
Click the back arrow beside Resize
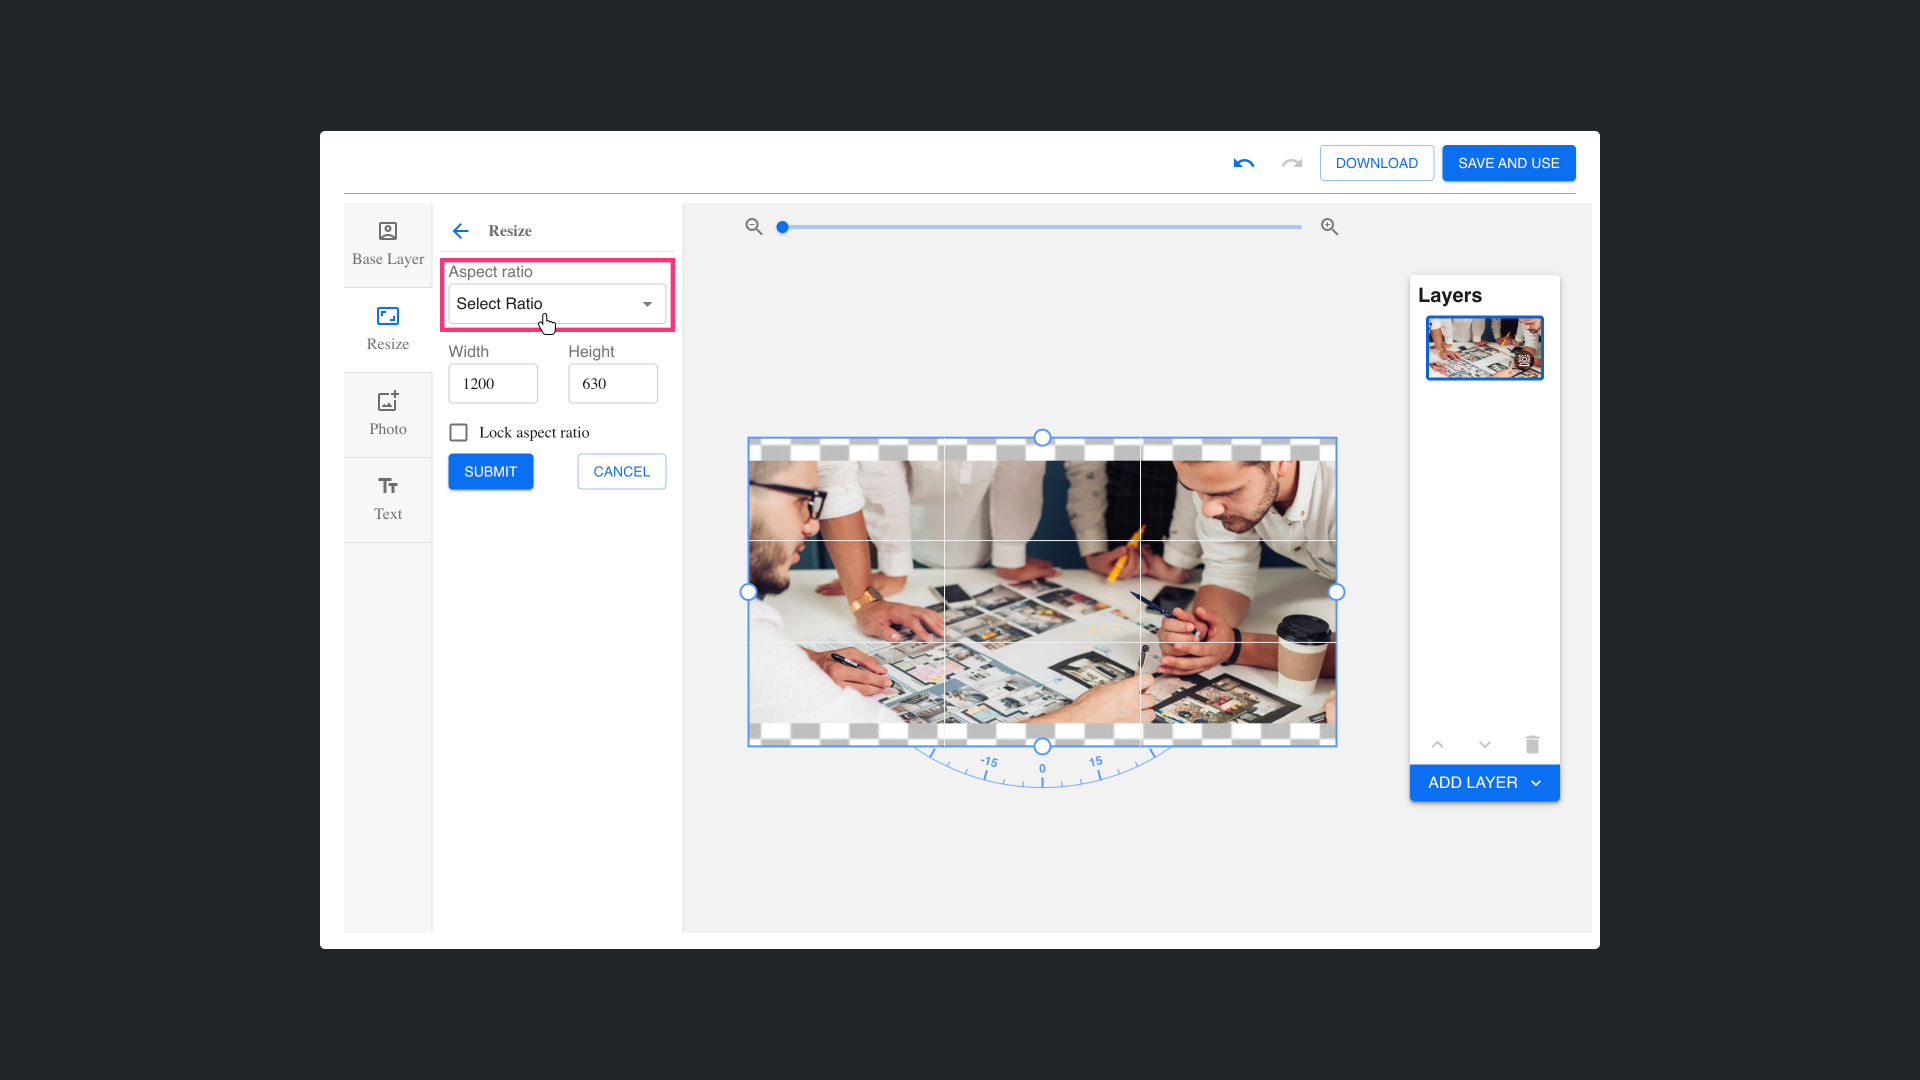pyautogui.click(x=460, y=231)
